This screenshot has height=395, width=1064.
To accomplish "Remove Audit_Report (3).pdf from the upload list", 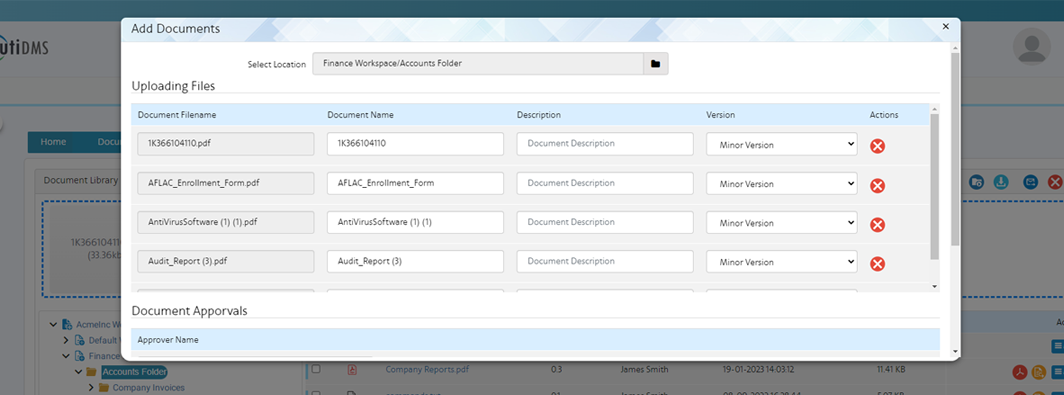I will click(x=877, y=264).
